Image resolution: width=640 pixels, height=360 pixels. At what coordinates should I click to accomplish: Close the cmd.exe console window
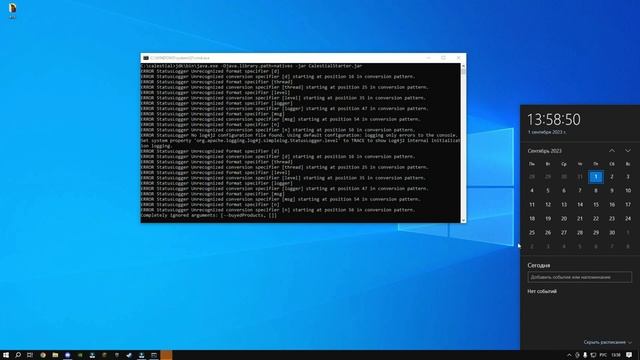458,58
